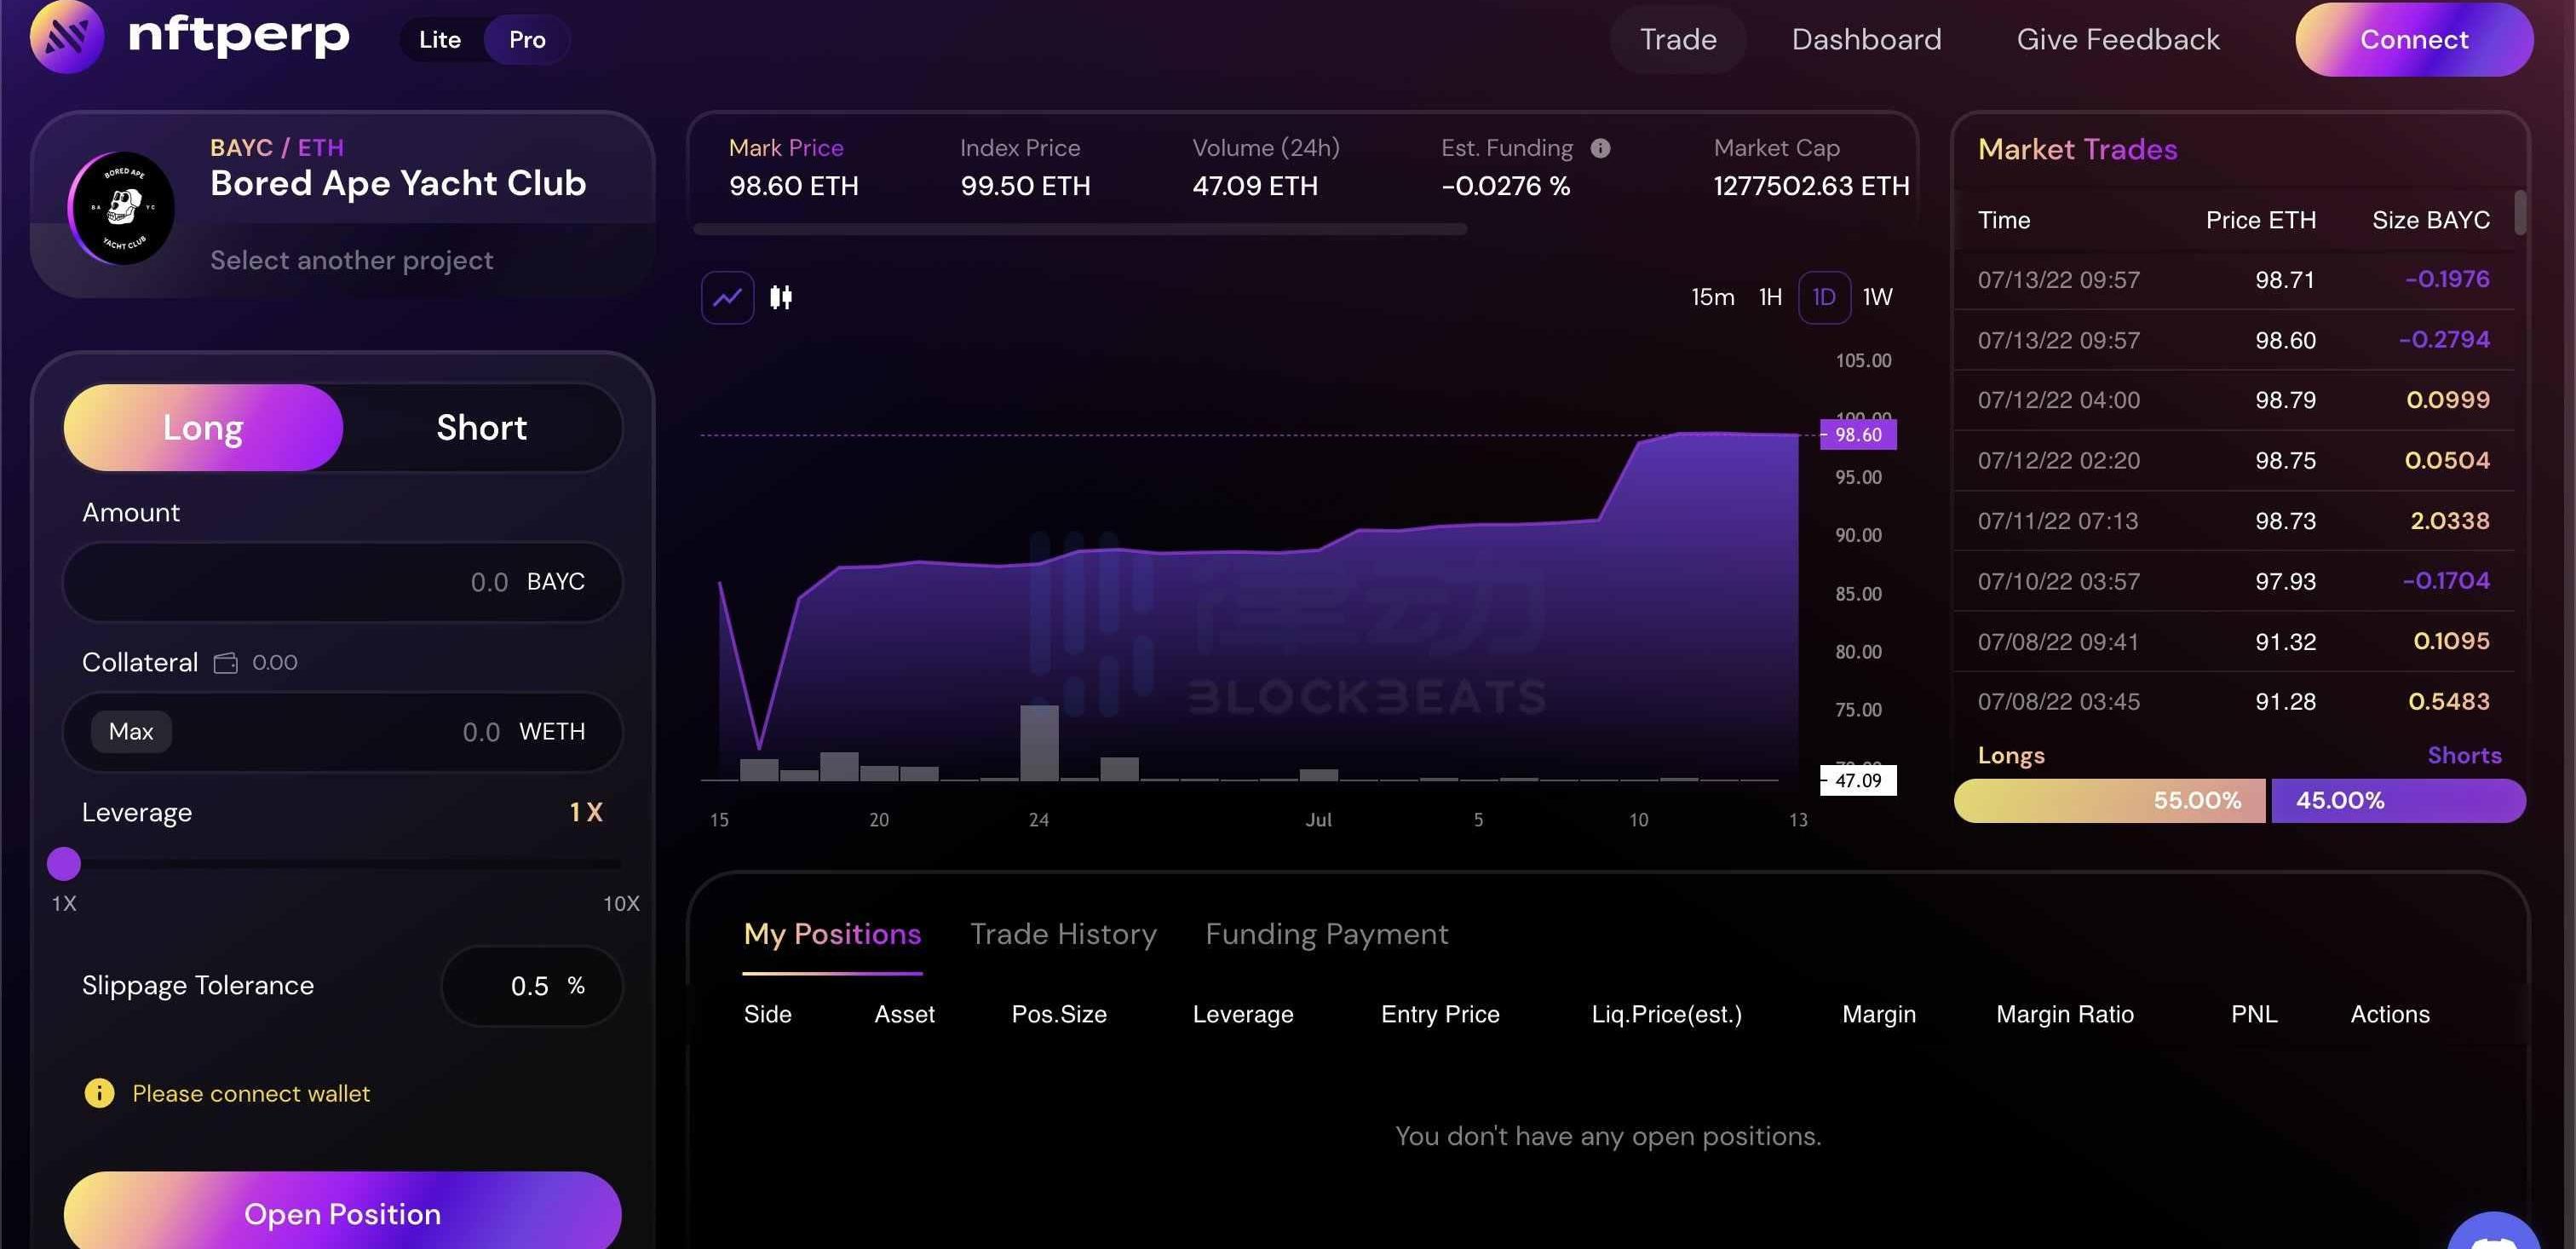Click the Market Cap value 1277502.63 ETH
This screenshot has width=2576, height=1249.
click(x=1811, y=186)
